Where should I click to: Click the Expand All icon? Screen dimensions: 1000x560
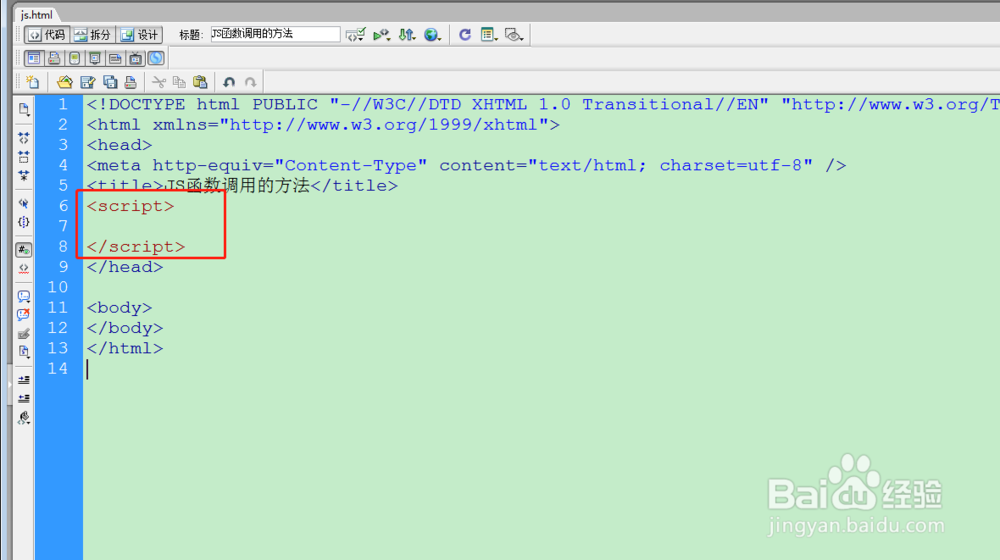[24, 175]
